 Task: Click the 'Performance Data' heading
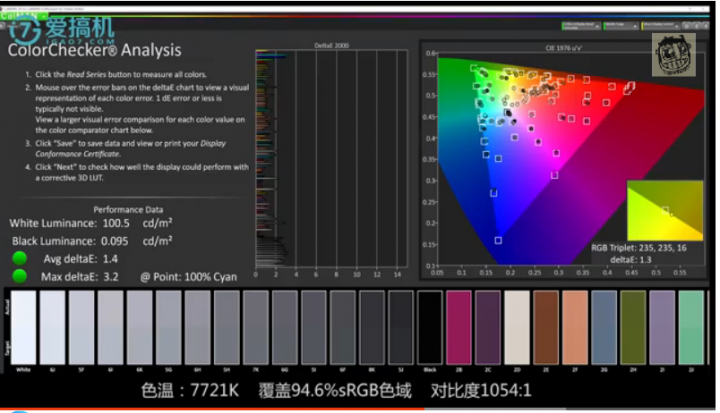(x=128, y=209)
